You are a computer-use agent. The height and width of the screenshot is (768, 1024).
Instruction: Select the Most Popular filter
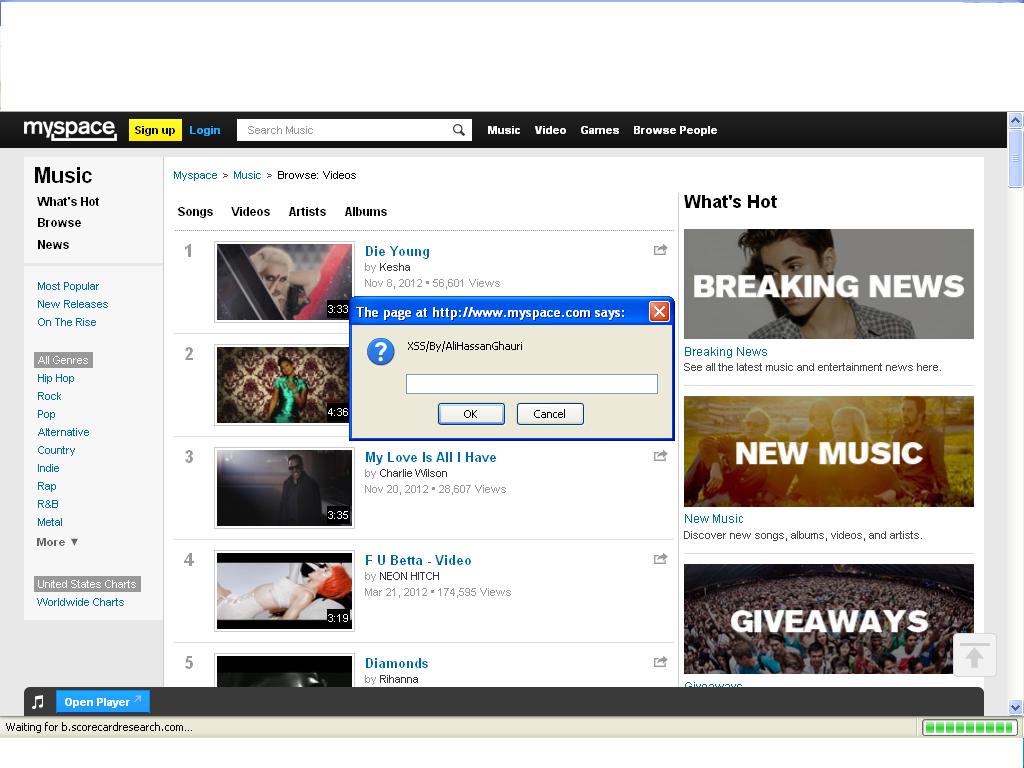68,286
